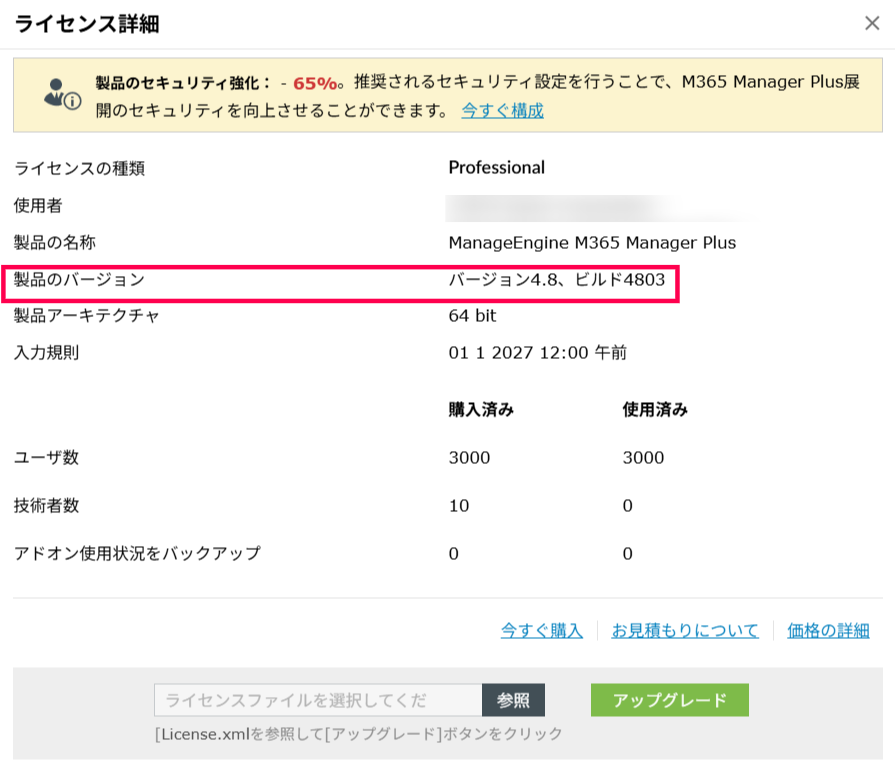Select the バージョン4.8、ビルド4803 value
The height and width of the screenshot is (771, 895).
[557, 280]
